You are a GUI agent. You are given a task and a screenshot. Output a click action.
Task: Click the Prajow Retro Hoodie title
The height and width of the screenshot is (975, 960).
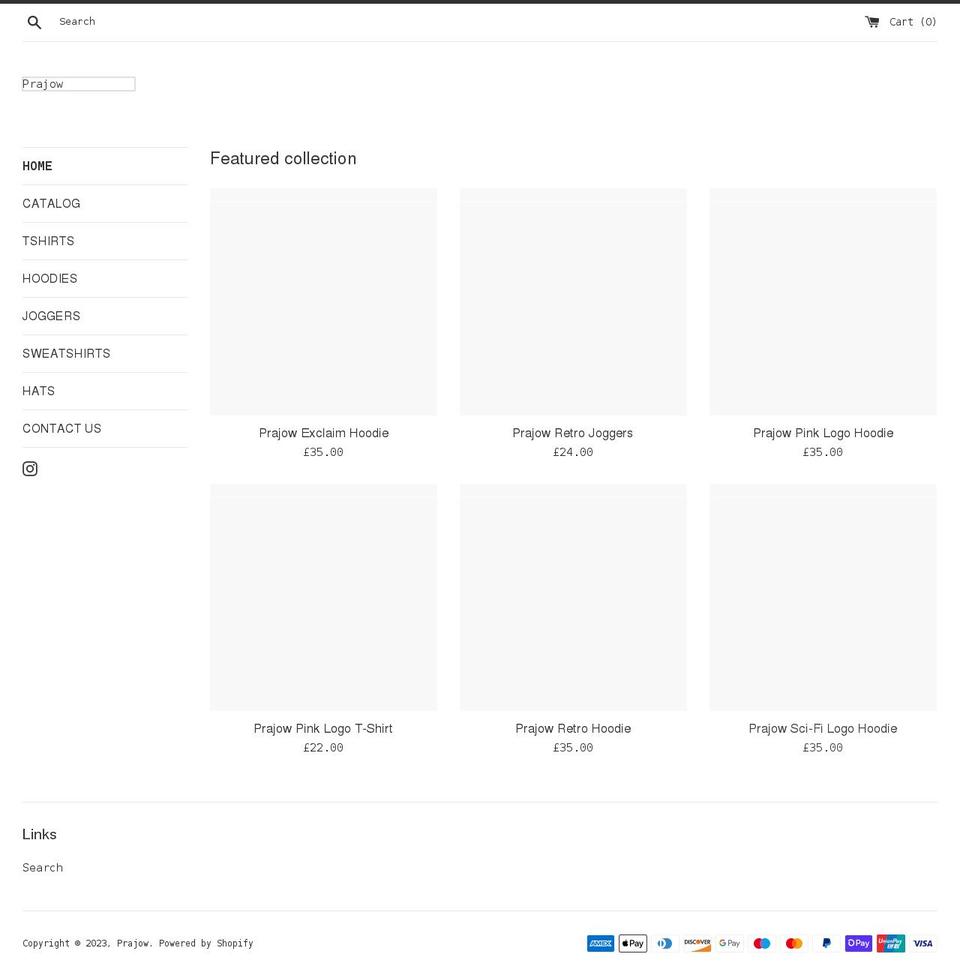pos(573,728)
